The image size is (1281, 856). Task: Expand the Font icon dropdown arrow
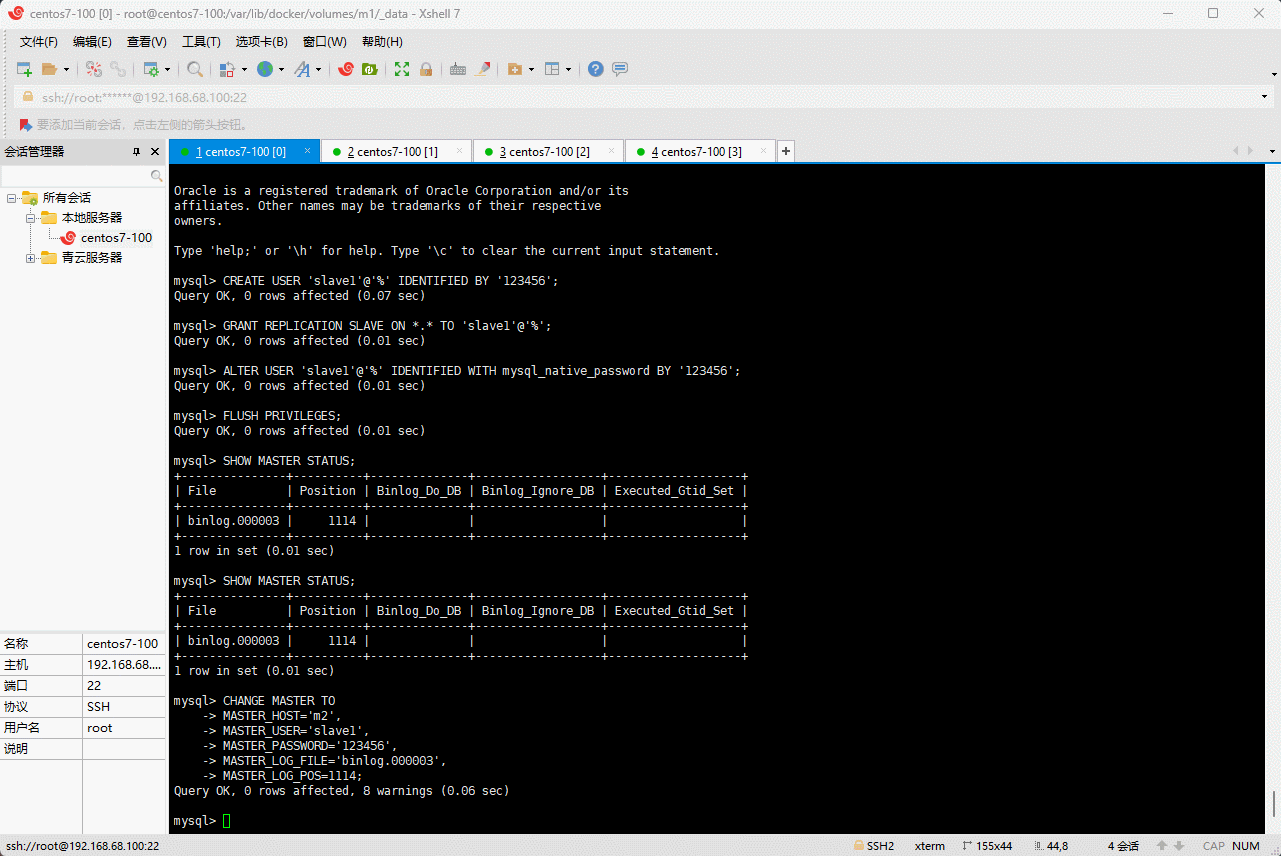318,69
